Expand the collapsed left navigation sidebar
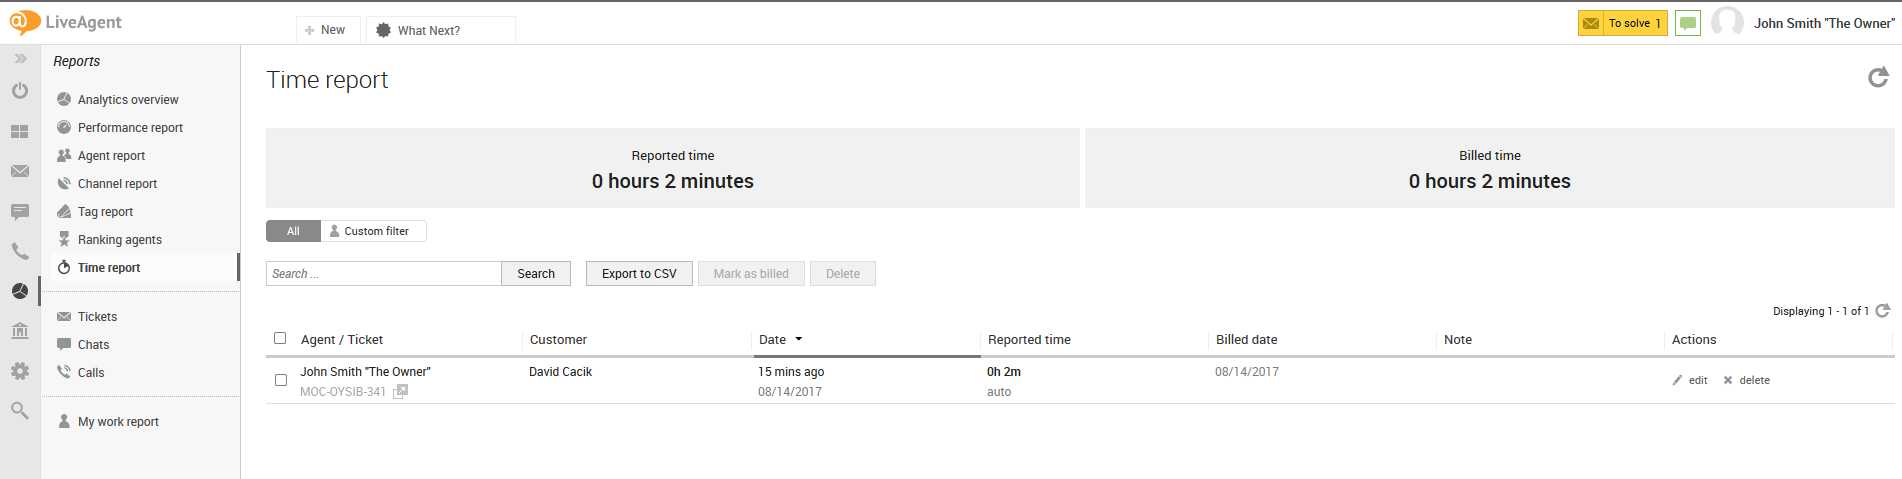The width and height of the screenshot is (1902, 479). point(20,59)
